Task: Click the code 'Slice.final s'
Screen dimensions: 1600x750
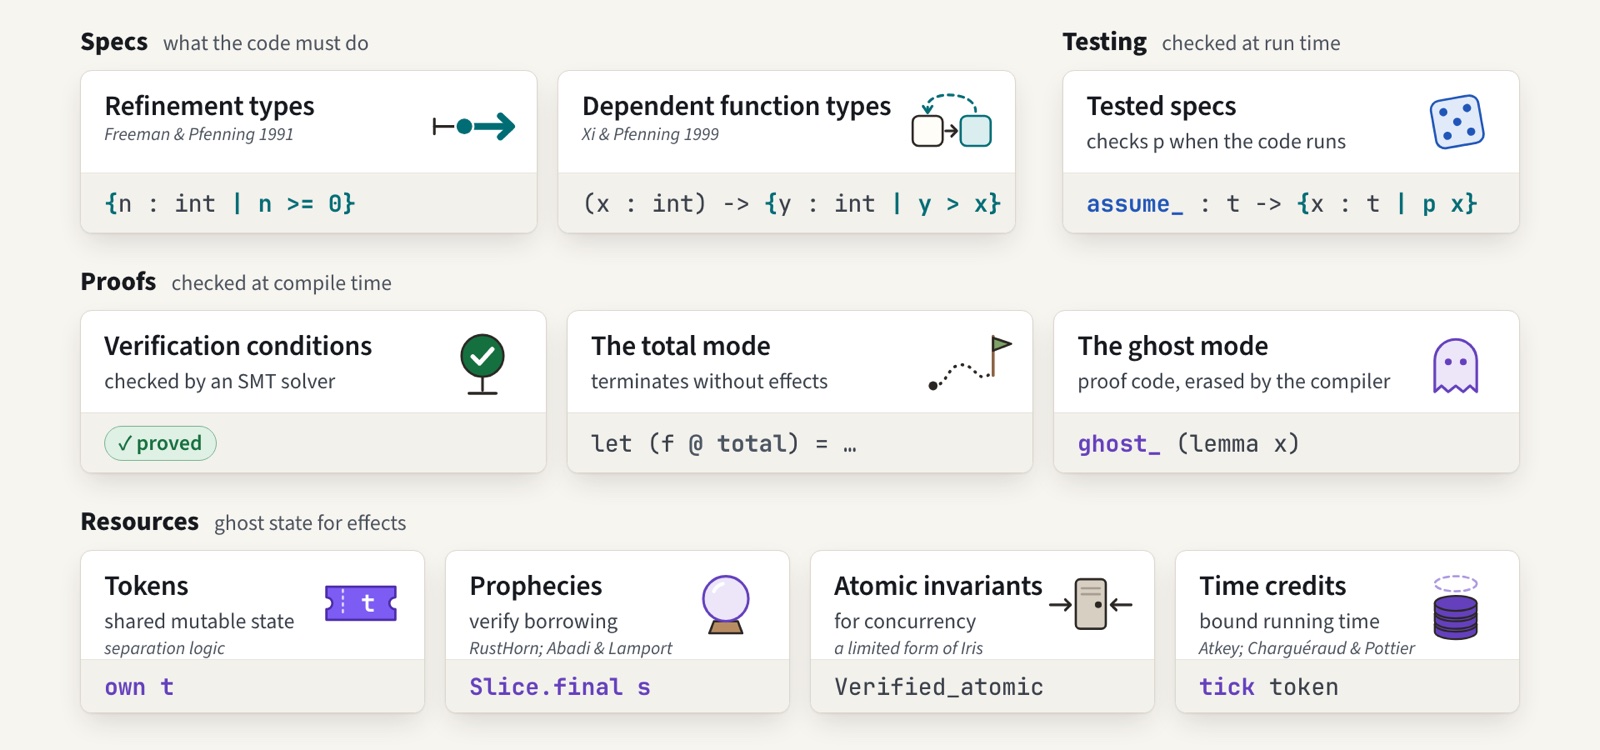Action: coord(560,687)
